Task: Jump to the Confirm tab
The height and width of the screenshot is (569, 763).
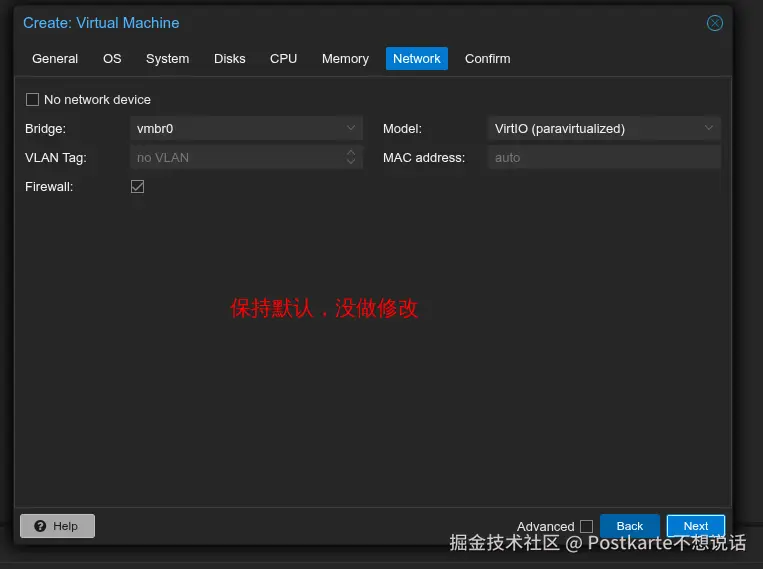Action: click(487, 59)
